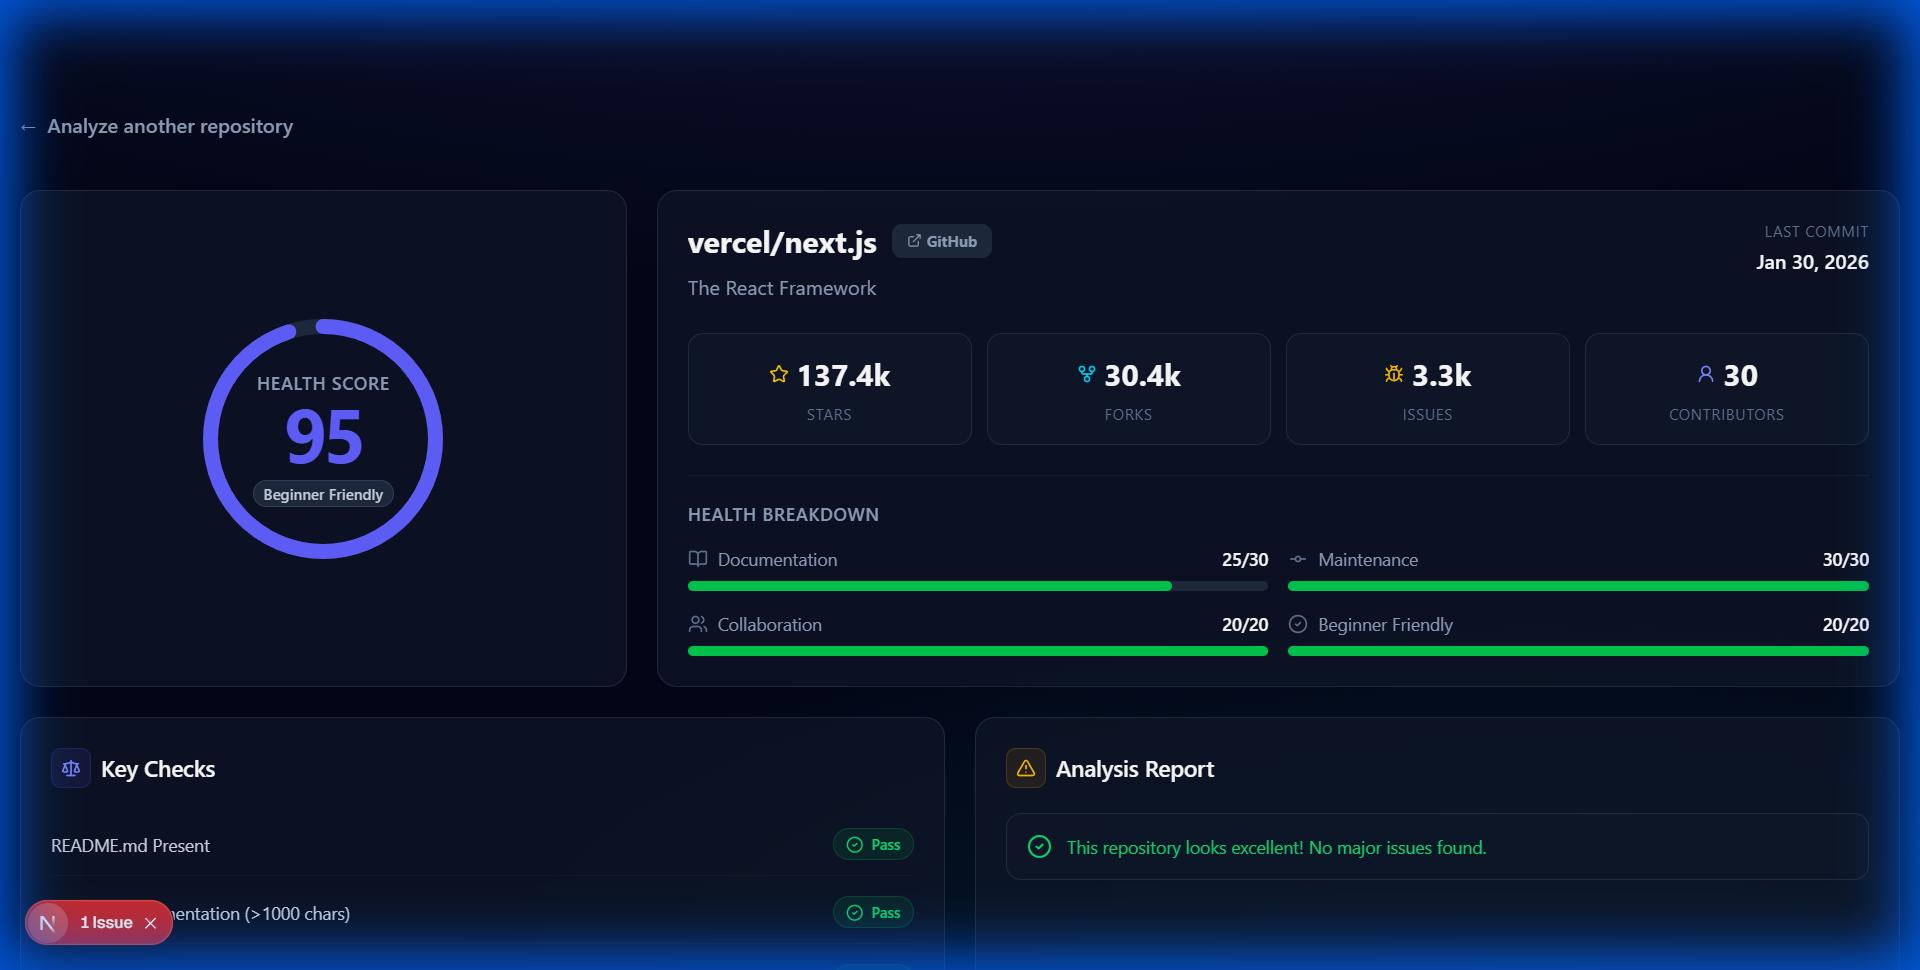Select the Forks stat card label
Image resolution: width=1920 pixels, height=970 pixels.
[1128, 414]
